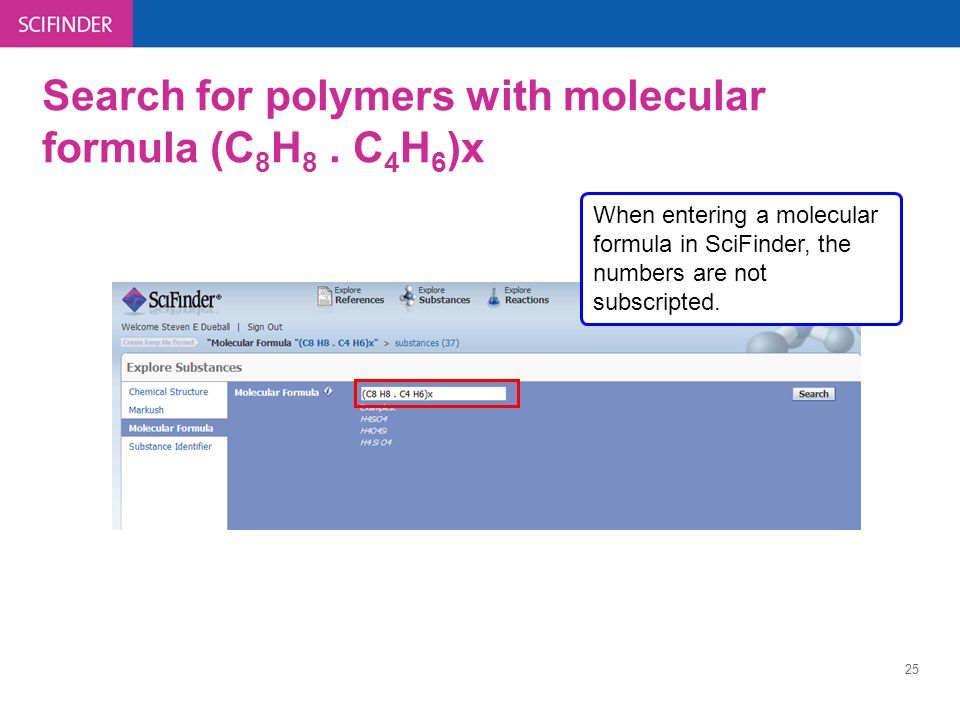The width and height of the screenshot is (960, 720).
Task: Open Explore Reactions flask icon
Action: click(x=493, y=296)
